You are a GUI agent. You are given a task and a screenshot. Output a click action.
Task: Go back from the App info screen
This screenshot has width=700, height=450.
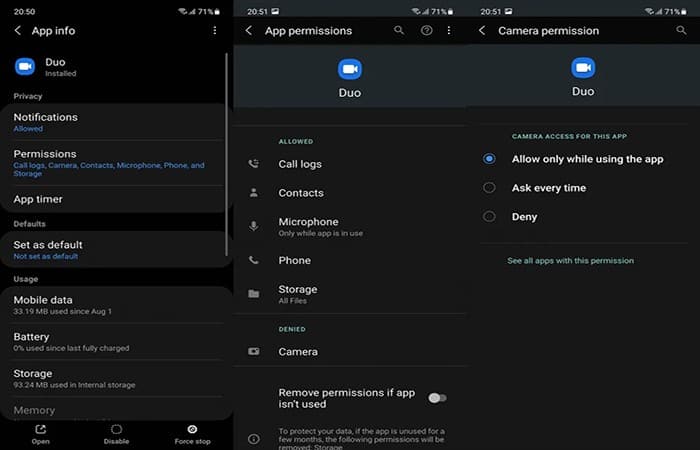[x=17, y=30]
